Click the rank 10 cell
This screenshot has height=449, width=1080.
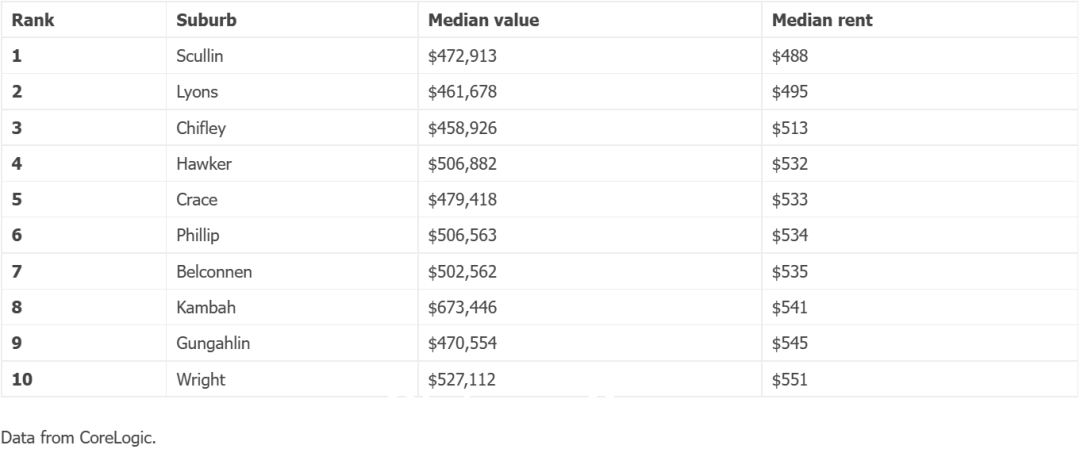pos(83,379)
